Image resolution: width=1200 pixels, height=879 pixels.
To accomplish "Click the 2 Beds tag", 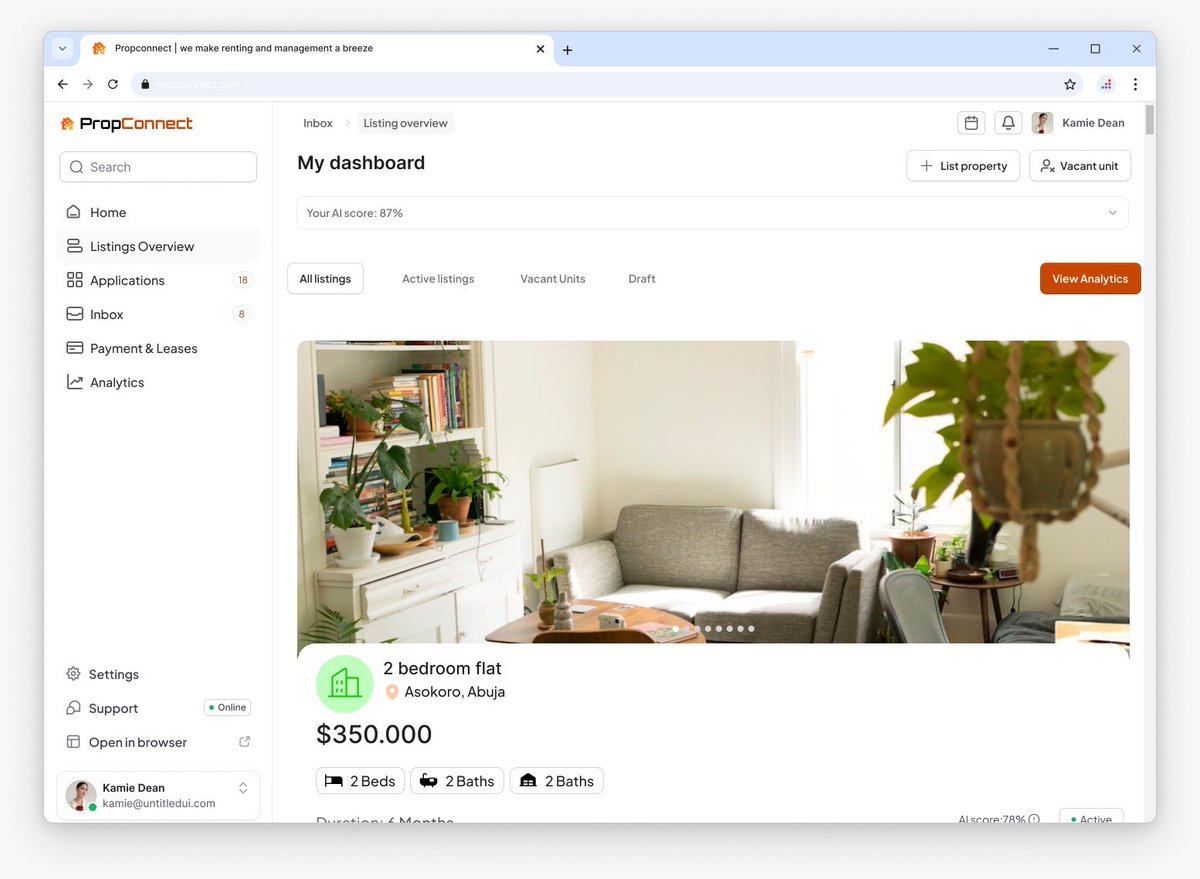I will coord(361,781).
